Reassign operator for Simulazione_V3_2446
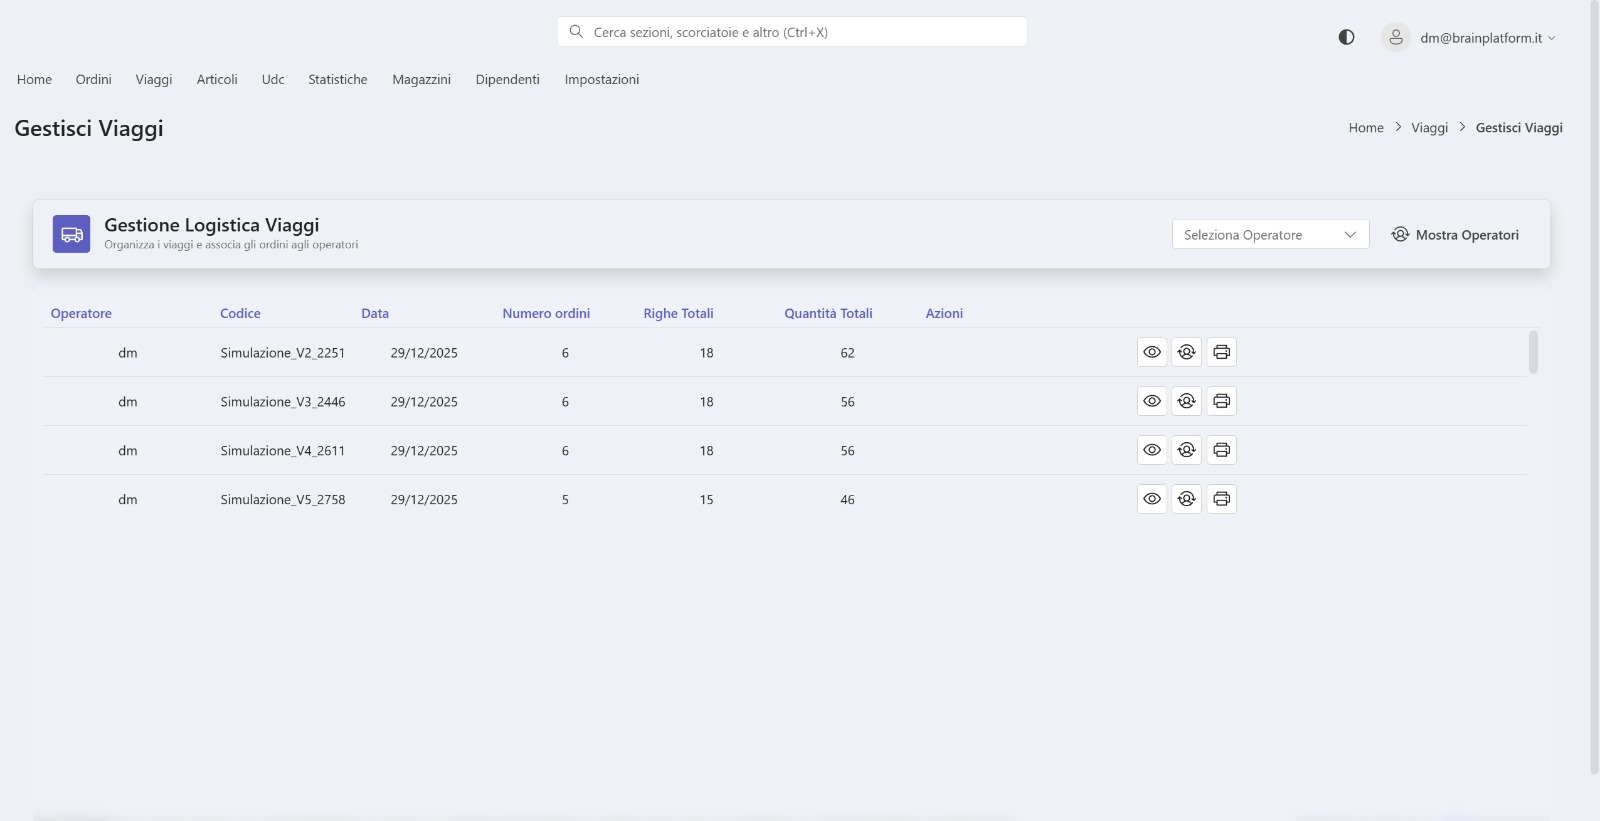 pos(1187,401)
